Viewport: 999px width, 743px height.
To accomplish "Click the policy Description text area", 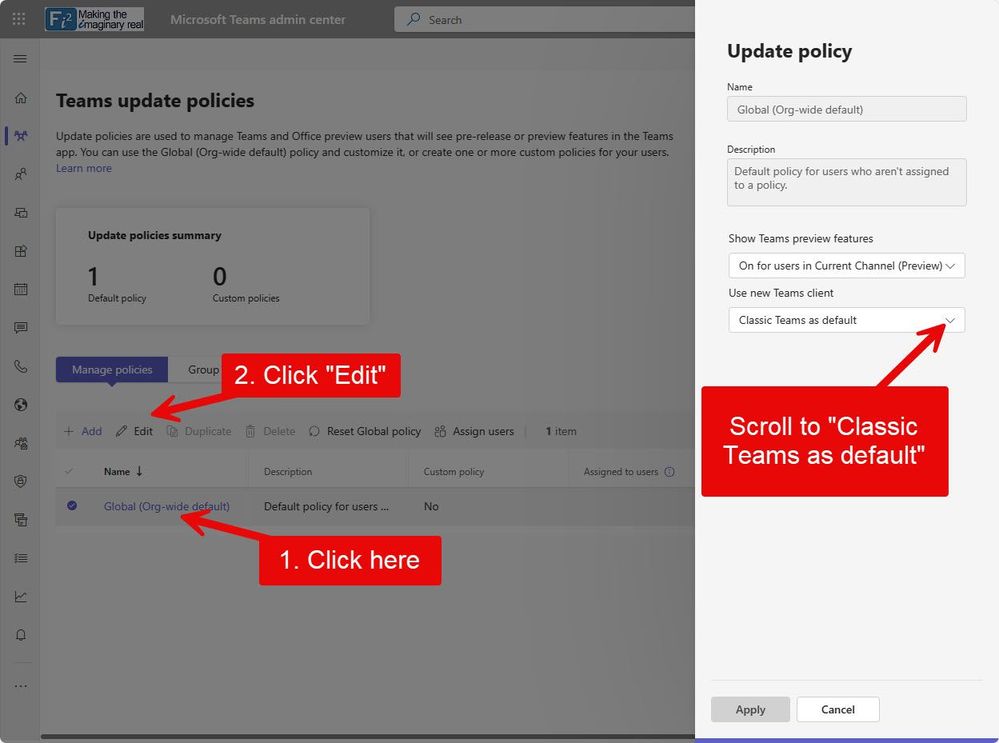I will click(846, 182).
